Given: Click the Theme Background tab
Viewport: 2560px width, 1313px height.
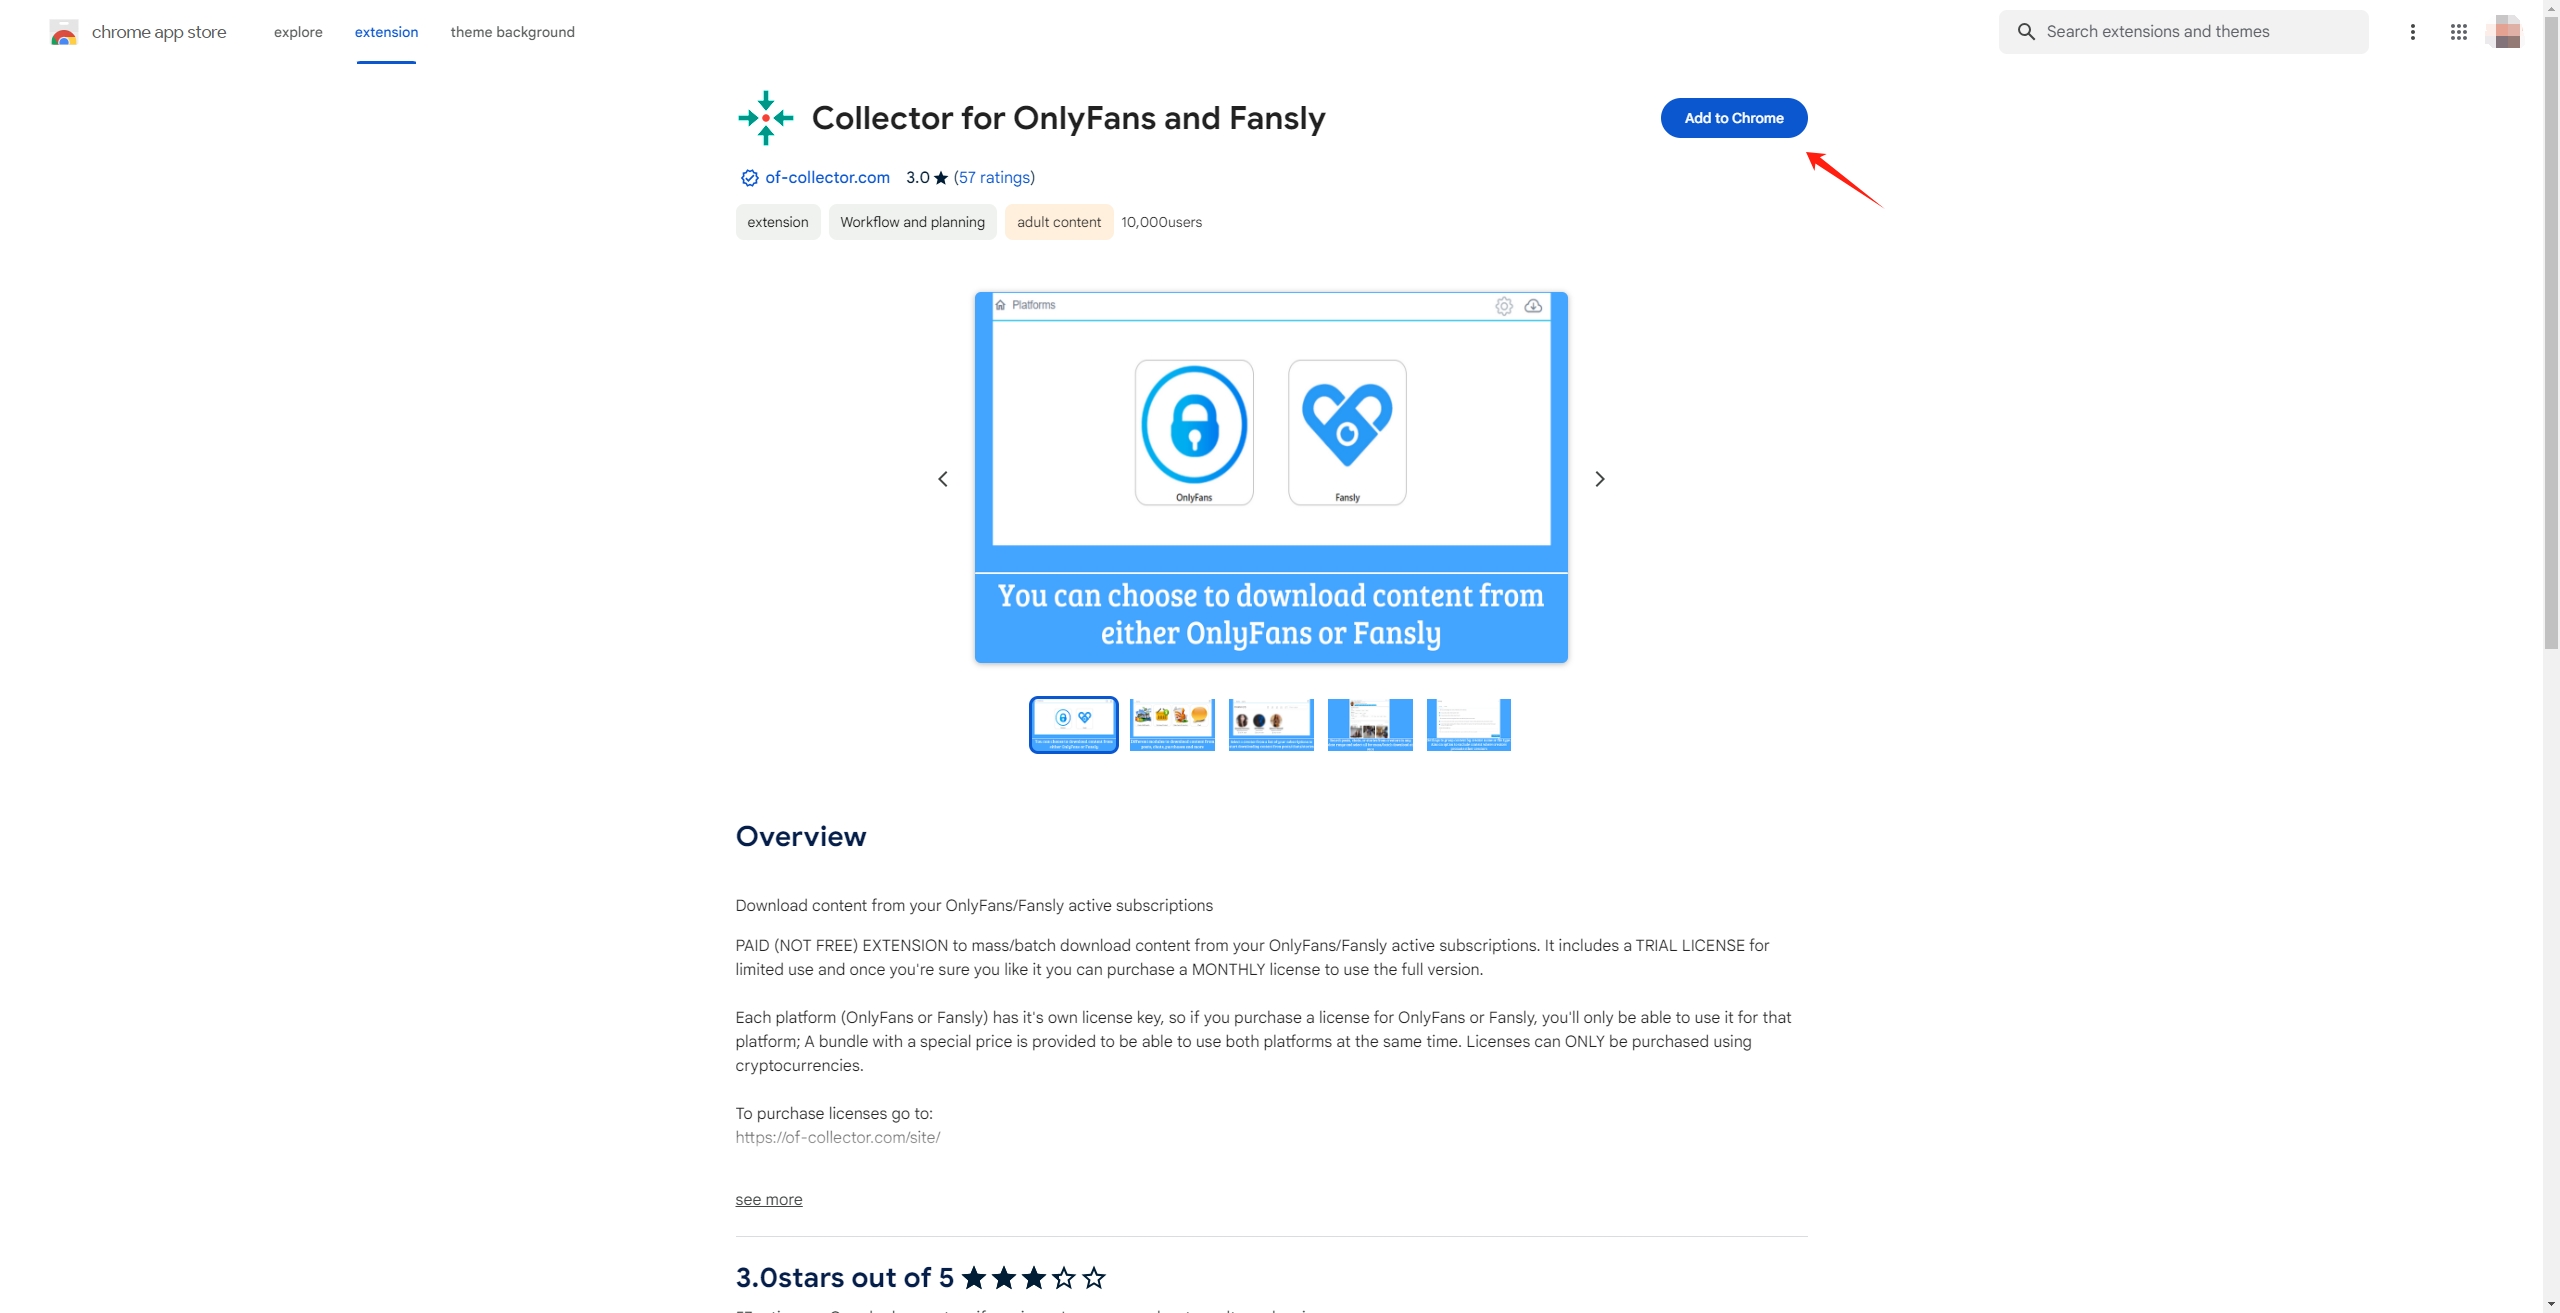Looking at the screenshot, I should [x=511, y=32].
